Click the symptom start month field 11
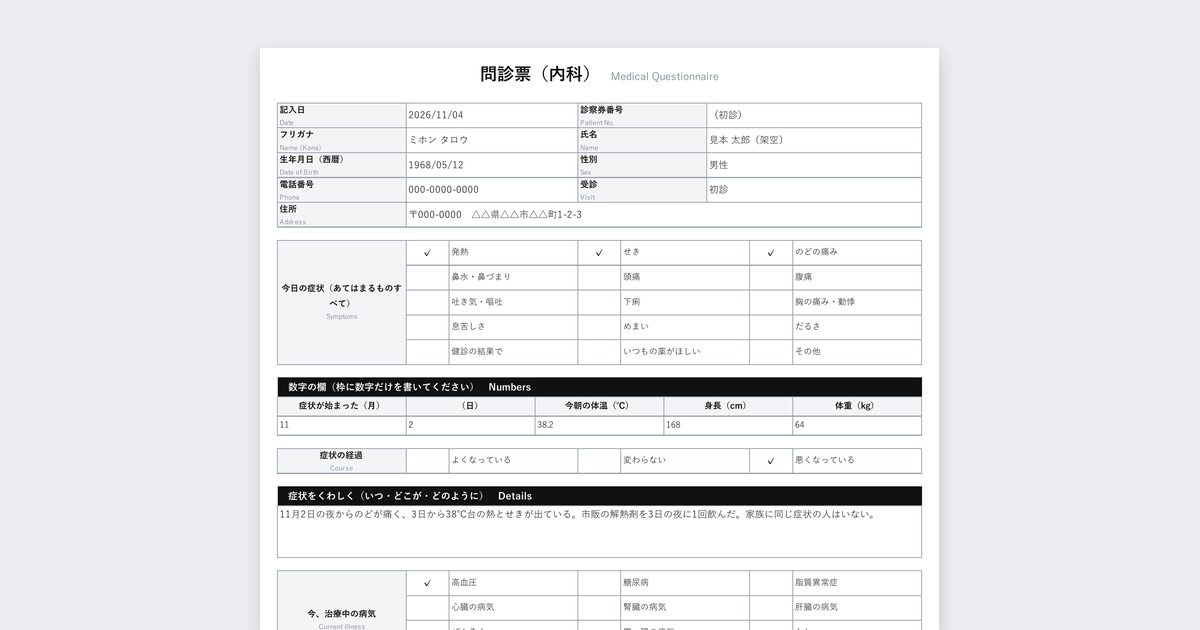 (342, 426)
